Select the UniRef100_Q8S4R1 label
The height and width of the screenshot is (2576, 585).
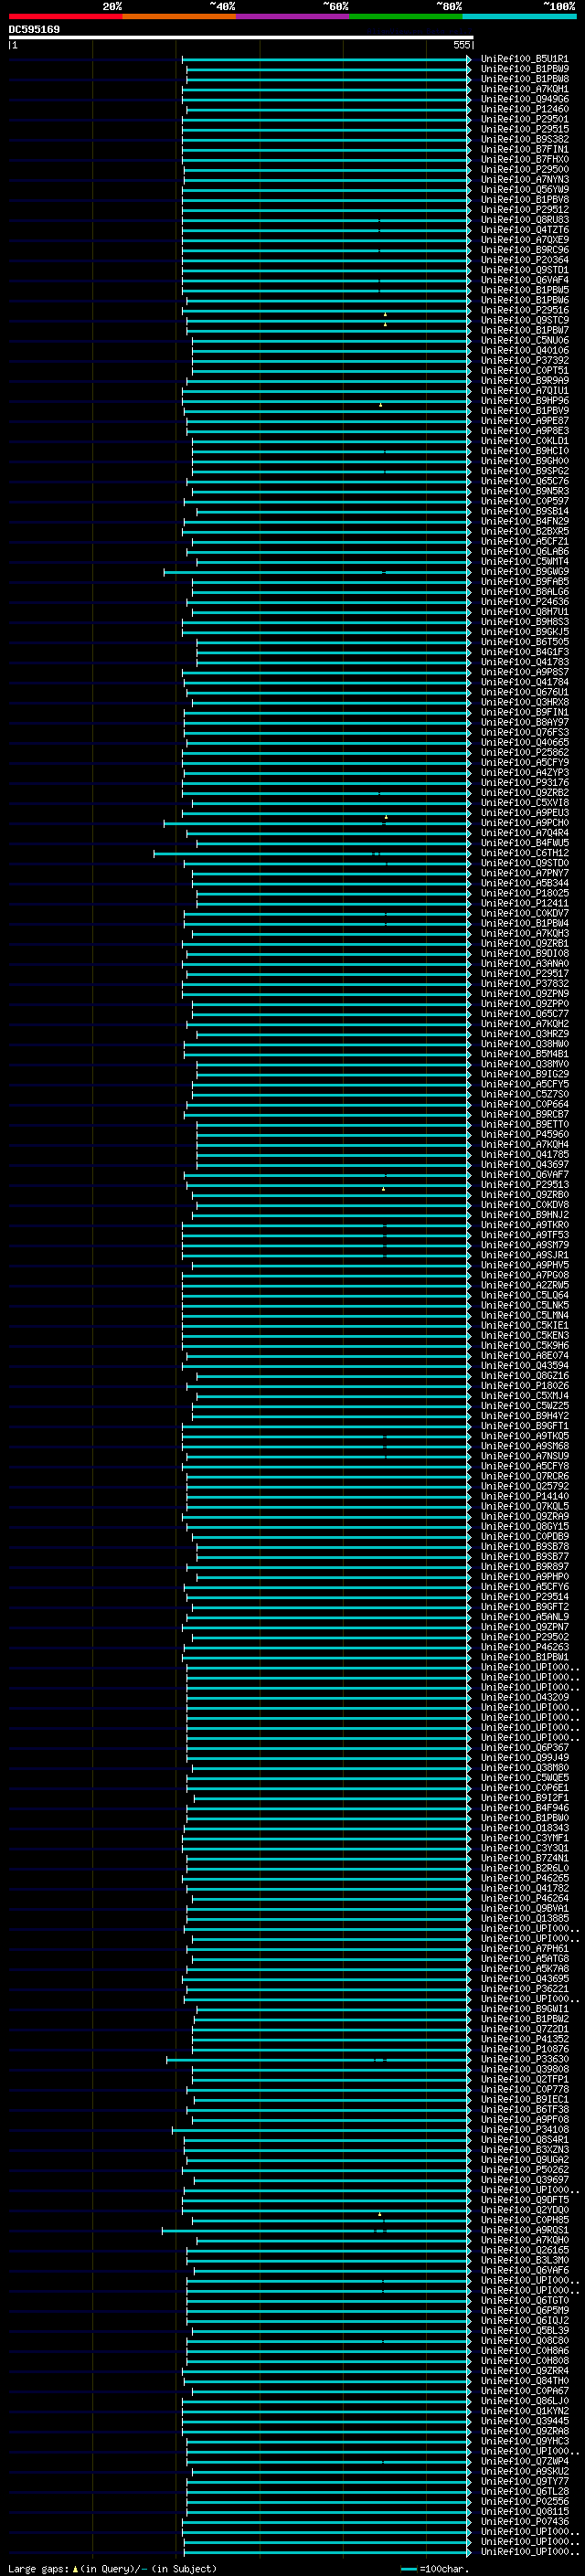click(524, 2140)
